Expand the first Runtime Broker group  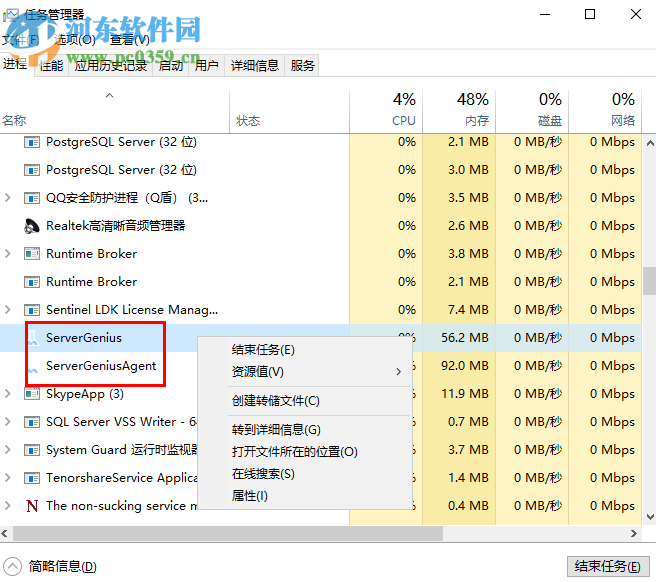(8, 254)
